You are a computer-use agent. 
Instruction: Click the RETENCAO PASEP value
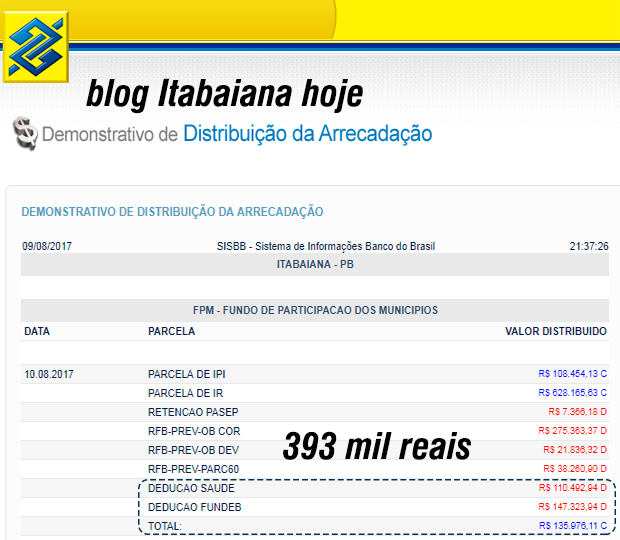(x=577, y=412)
